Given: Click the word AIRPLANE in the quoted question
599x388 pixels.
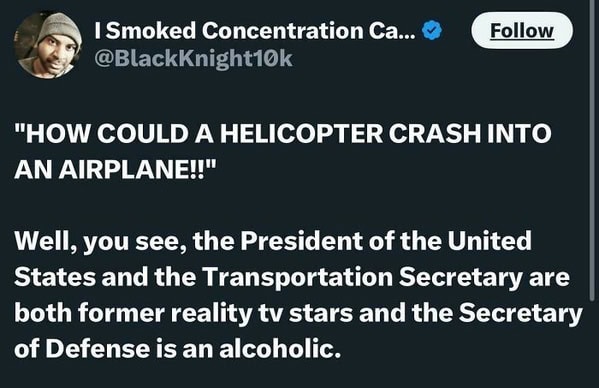Looking at the screenshot, I should pyautogui.click(x=123, y=169).
